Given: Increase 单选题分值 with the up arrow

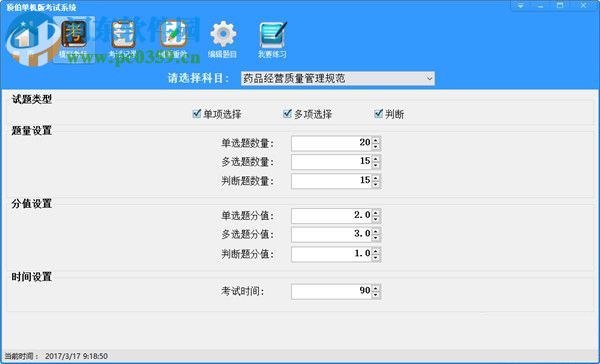Looking at the screenshot, I should tap(376, 213).
